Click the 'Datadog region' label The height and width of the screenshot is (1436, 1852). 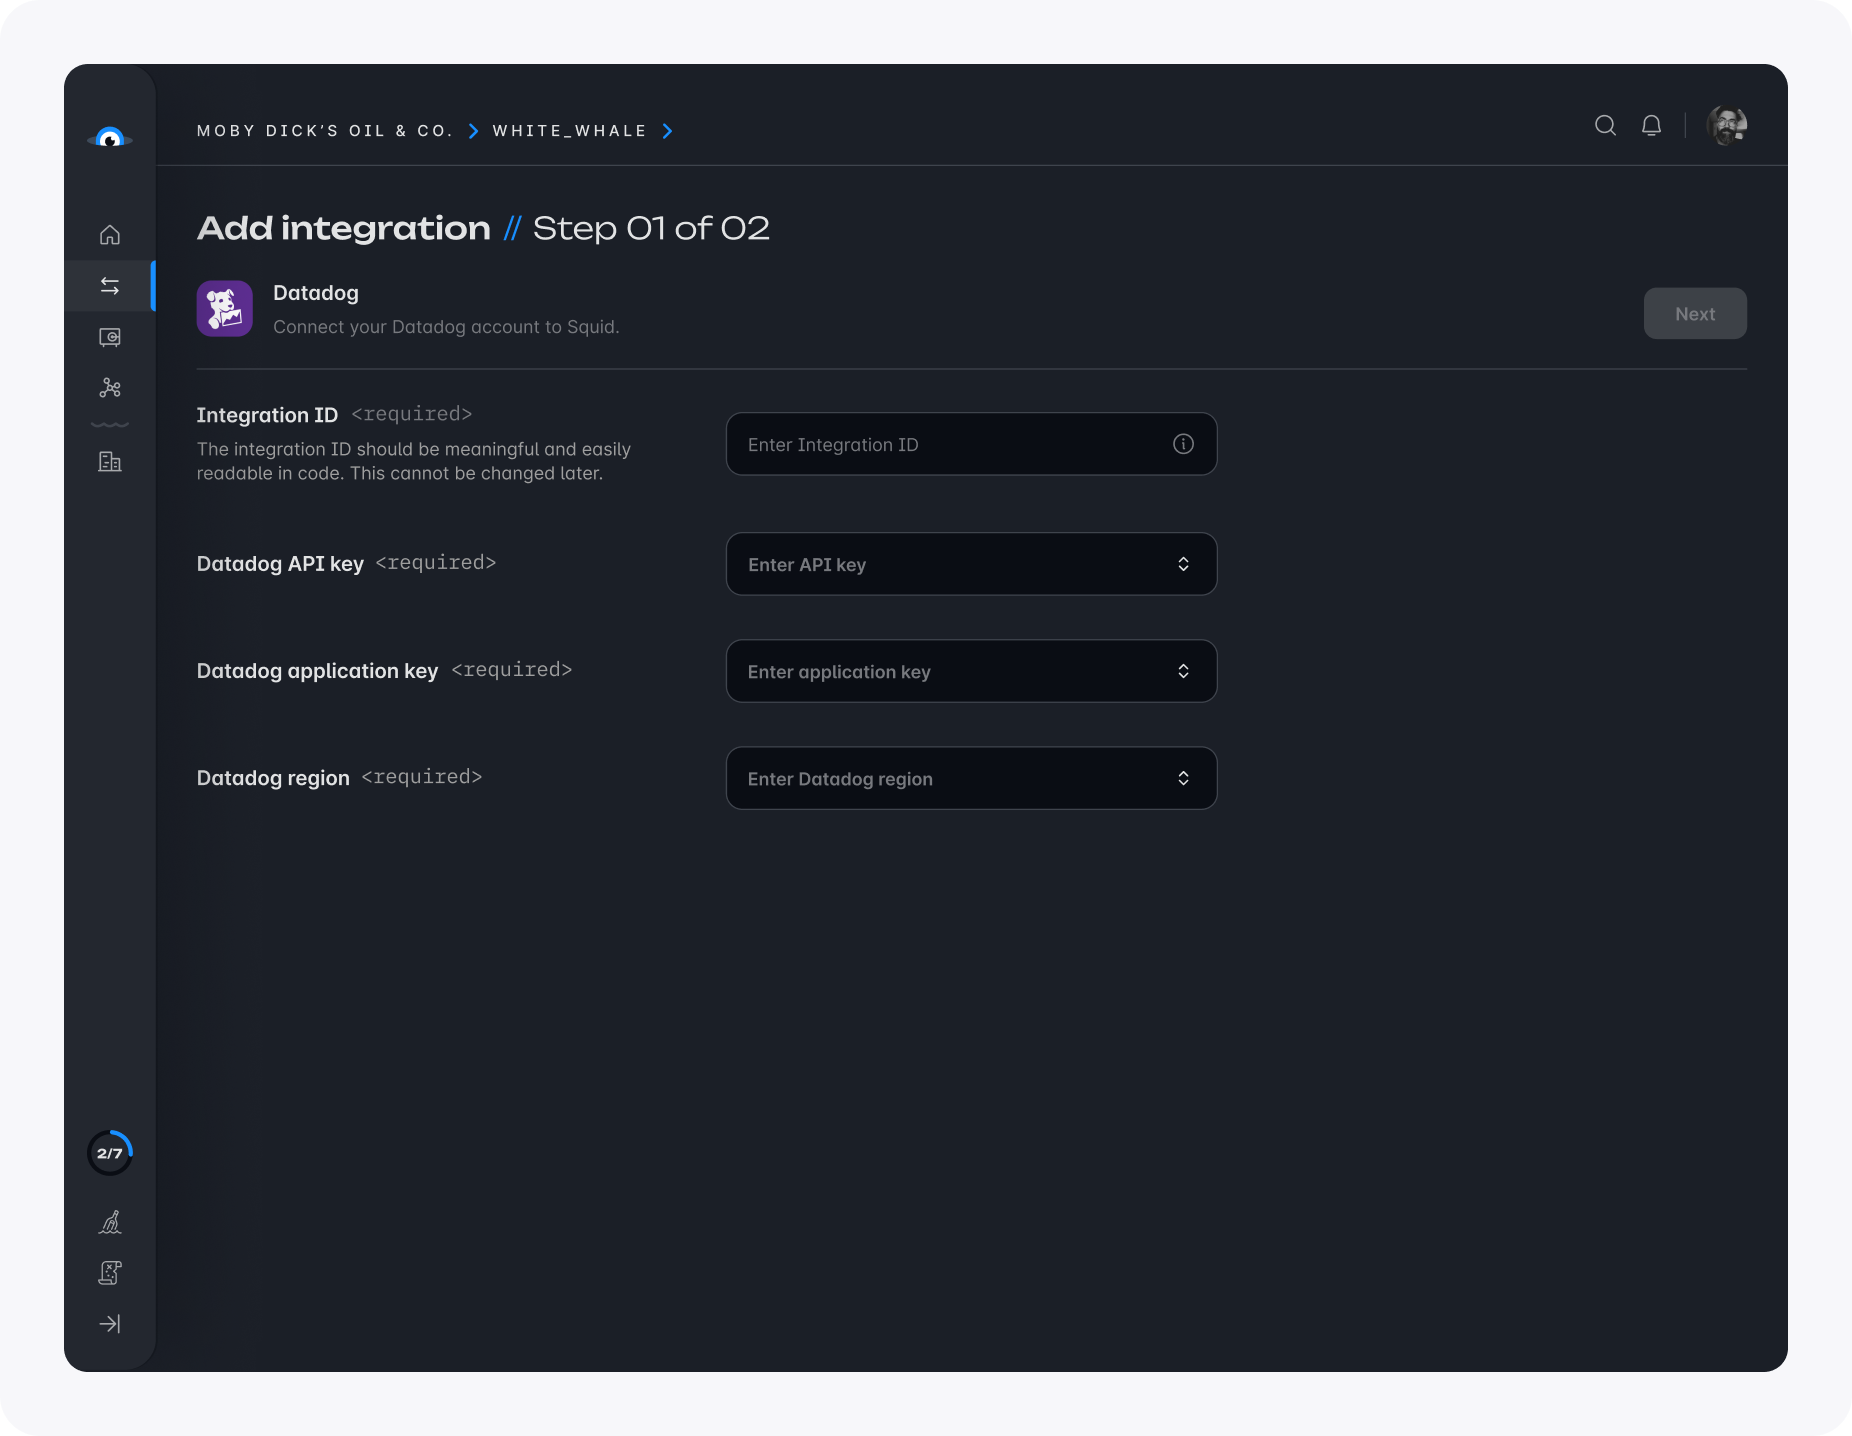pyautogui.click(x=273, y=778)
